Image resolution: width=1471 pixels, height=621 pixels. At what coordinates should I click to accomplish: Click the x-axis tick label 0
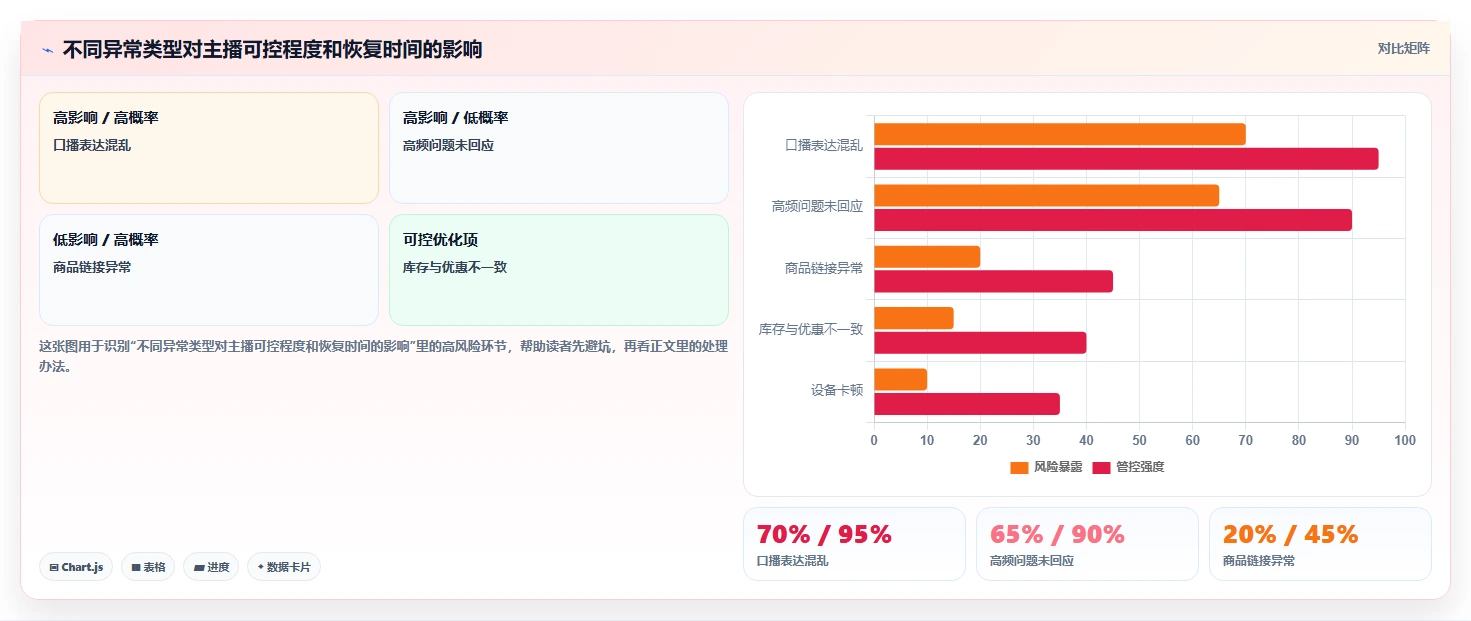point(874,440)
